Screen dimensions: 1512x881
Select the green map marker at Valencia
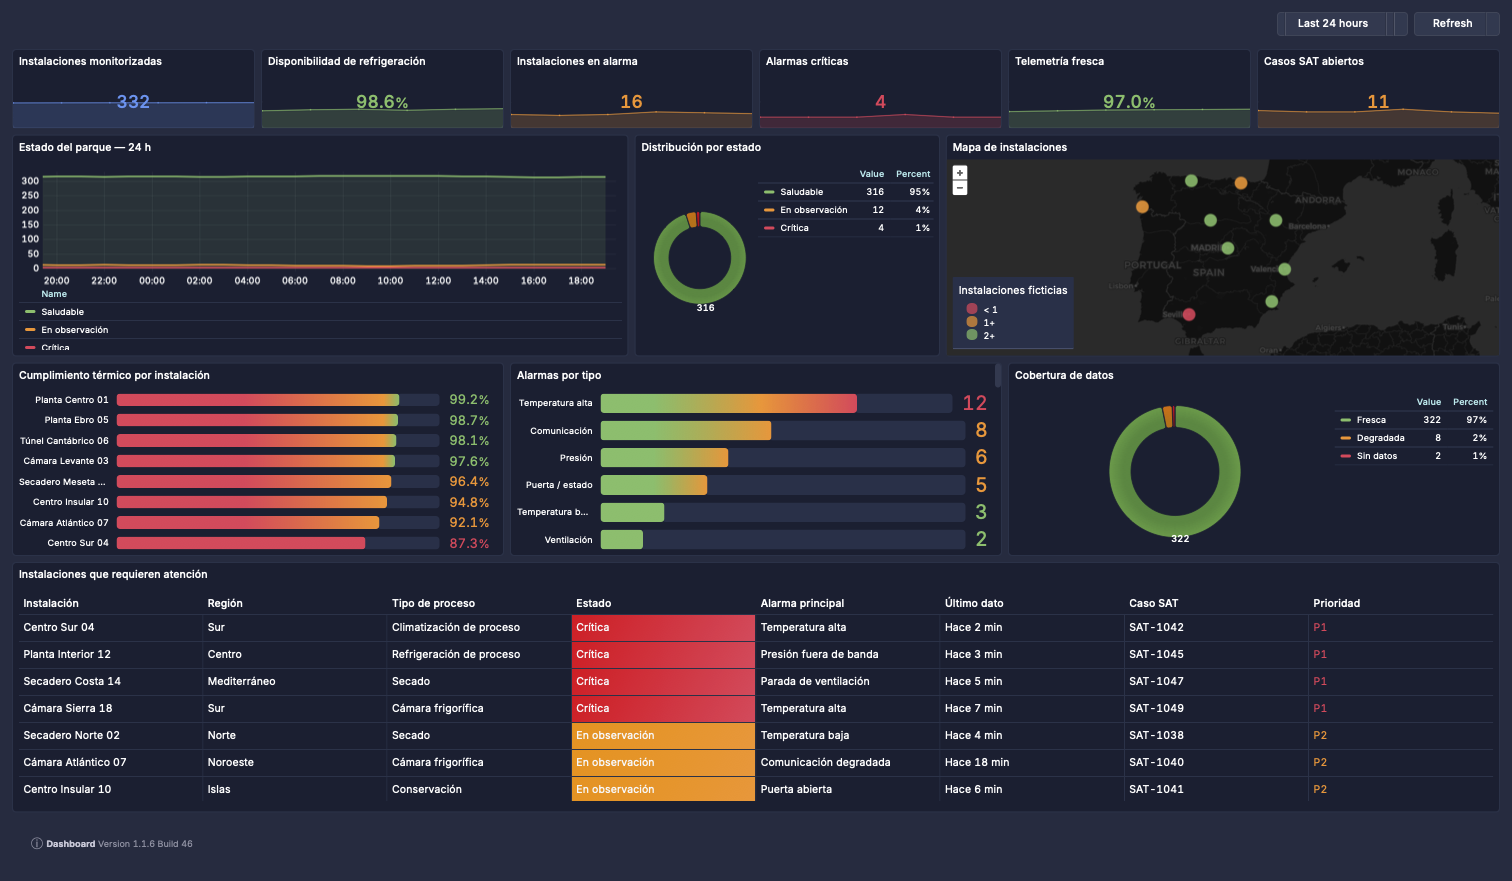[x=1285, y=269]
